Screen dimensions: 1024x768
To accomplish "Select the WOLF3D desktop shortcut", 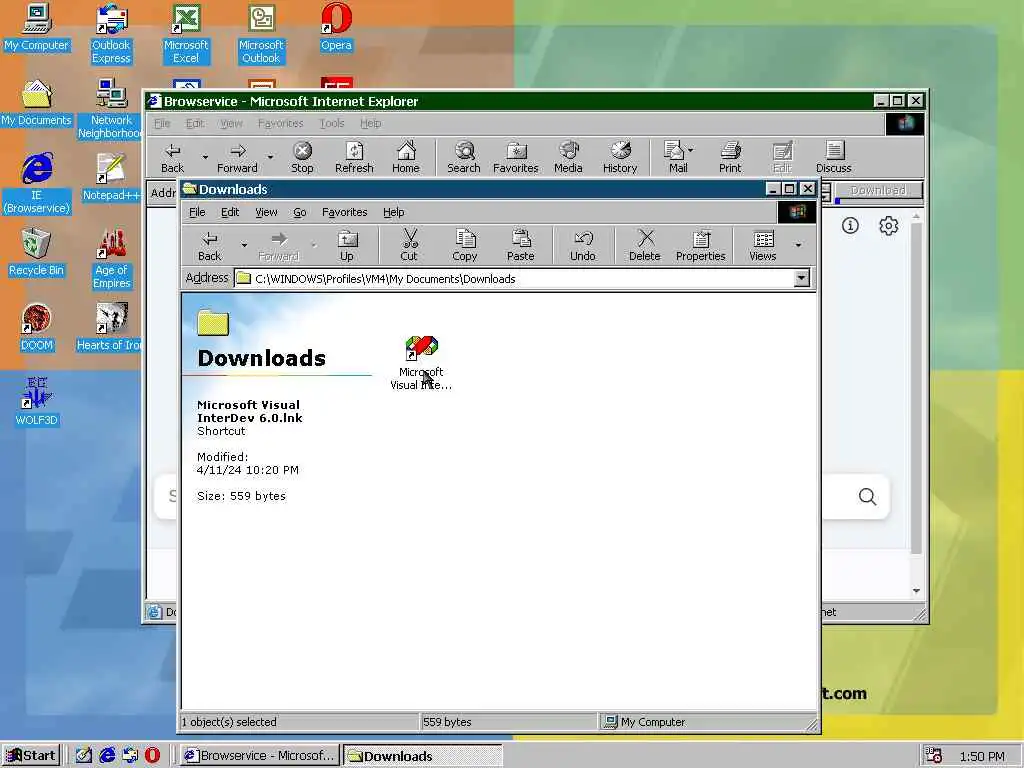I will [37, 402].
